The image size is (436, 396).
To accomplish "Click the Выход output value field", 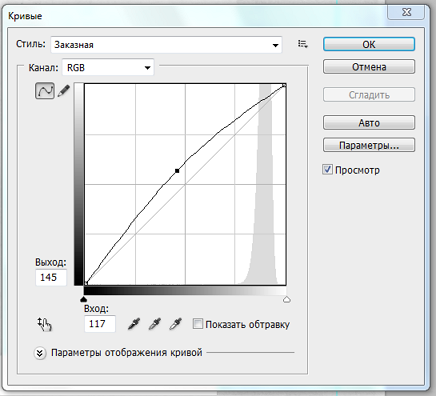I will [51, 277].
